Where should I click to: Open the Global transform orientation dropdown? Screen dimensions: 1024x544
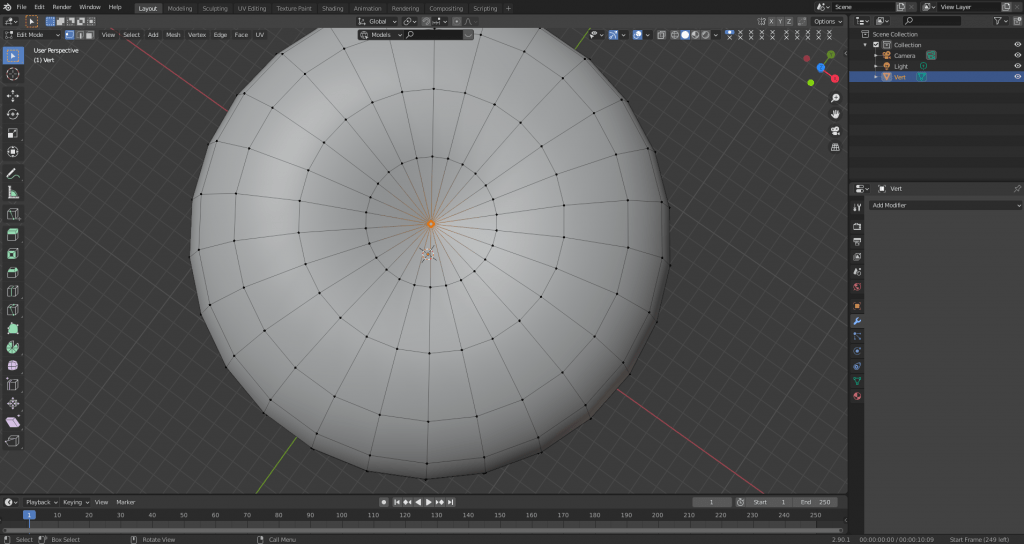click(x=377, y=22)
